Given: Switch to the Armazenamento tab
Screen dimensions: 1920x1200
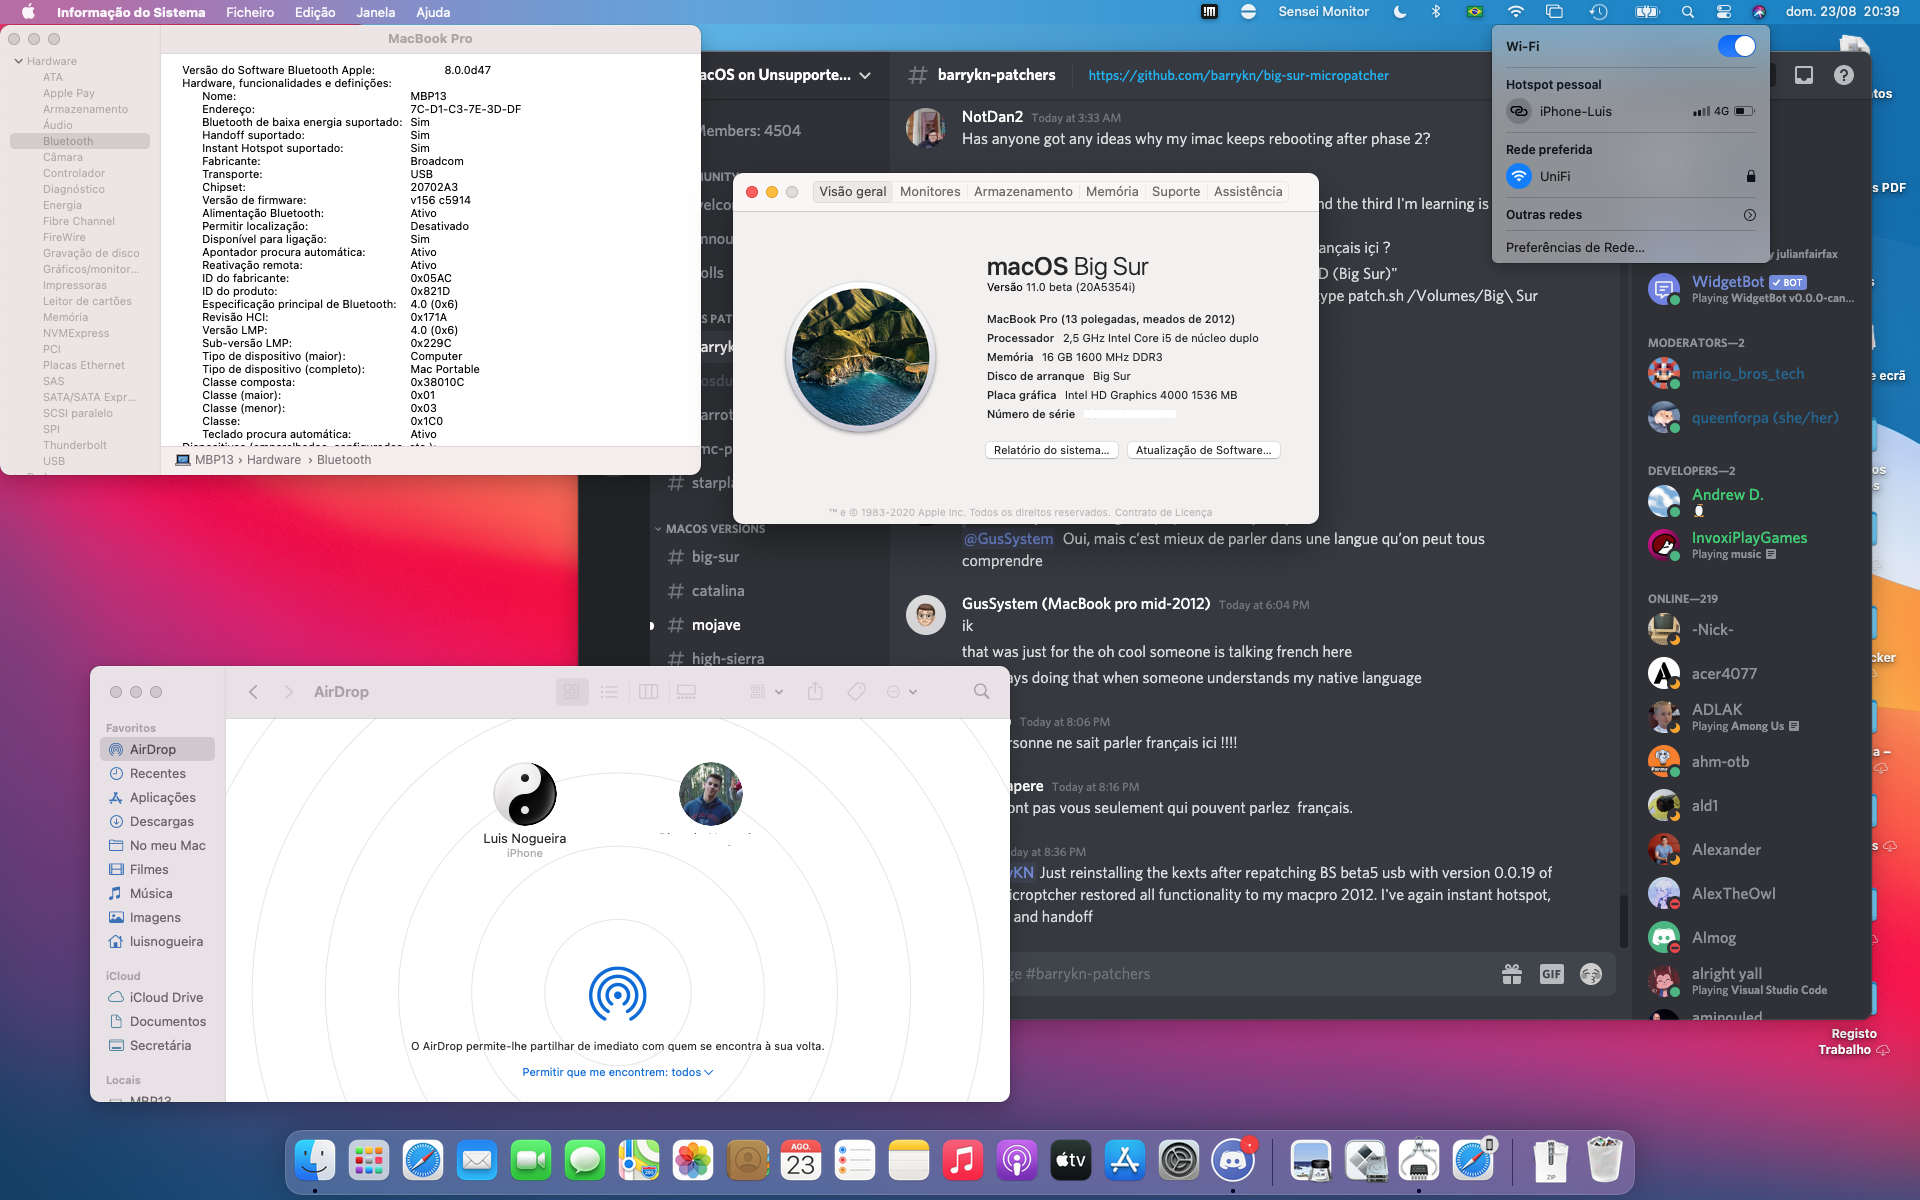Looking at the screenshot, I should coord(1022,192).
